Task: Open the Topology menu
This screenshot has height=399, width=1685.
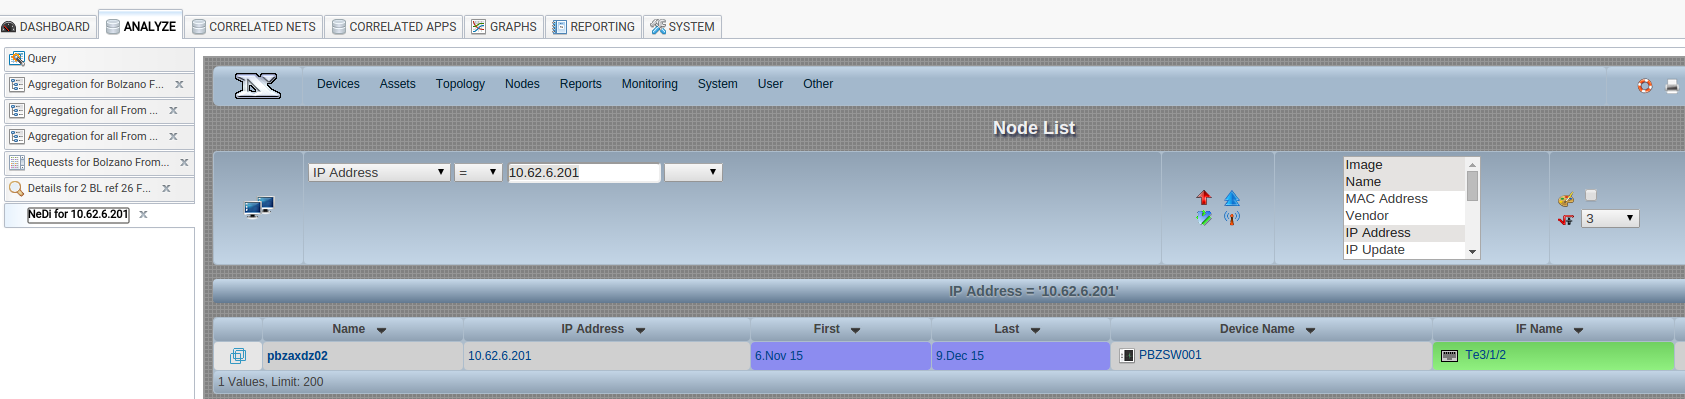Action: 460,84
